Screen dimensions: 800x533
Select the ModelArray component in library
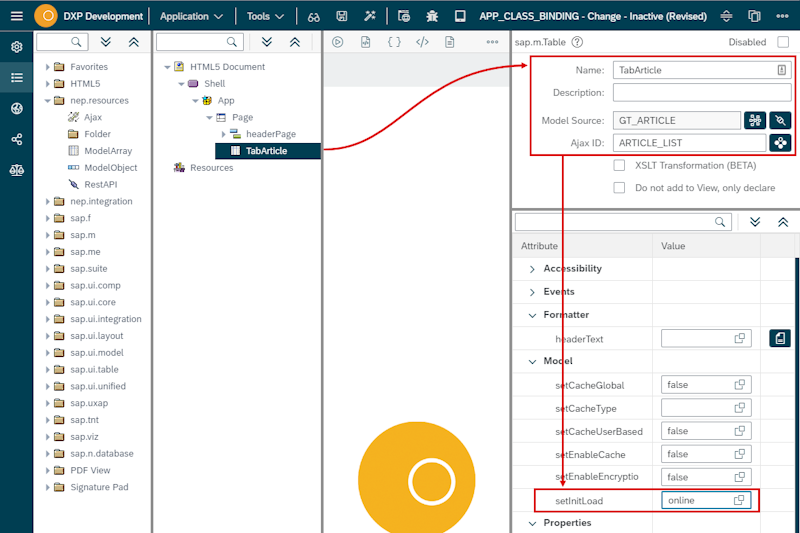pos(108,151)
